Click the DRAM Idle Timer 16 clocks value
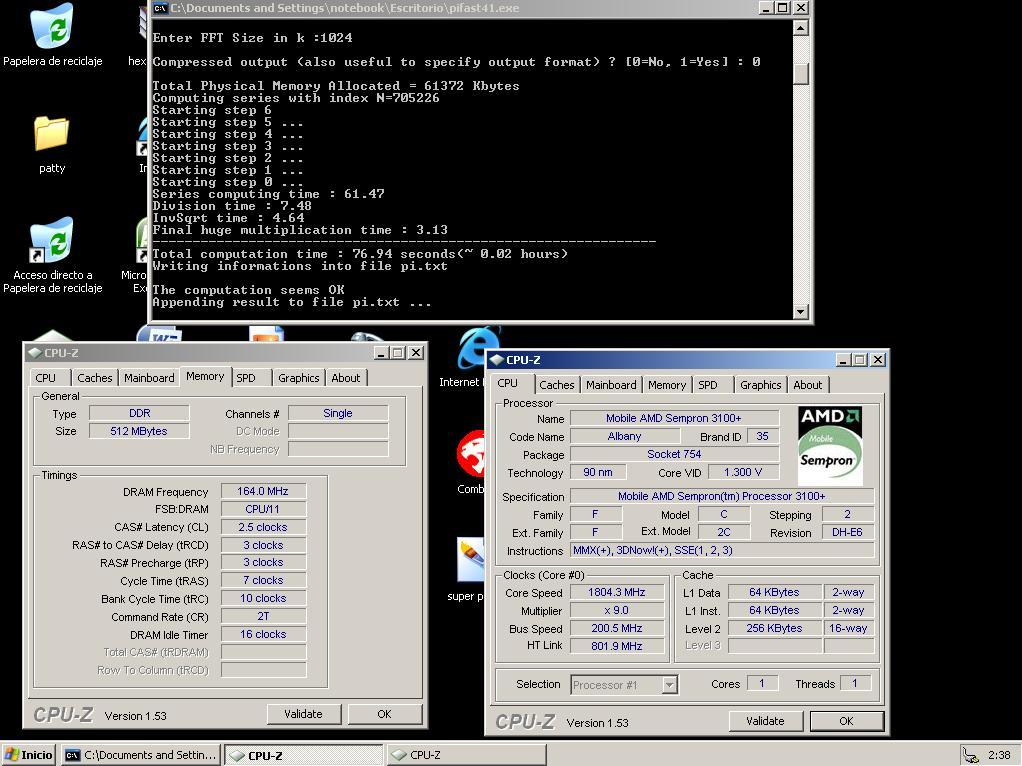The image size is (1022, 766). pos(263,634)
